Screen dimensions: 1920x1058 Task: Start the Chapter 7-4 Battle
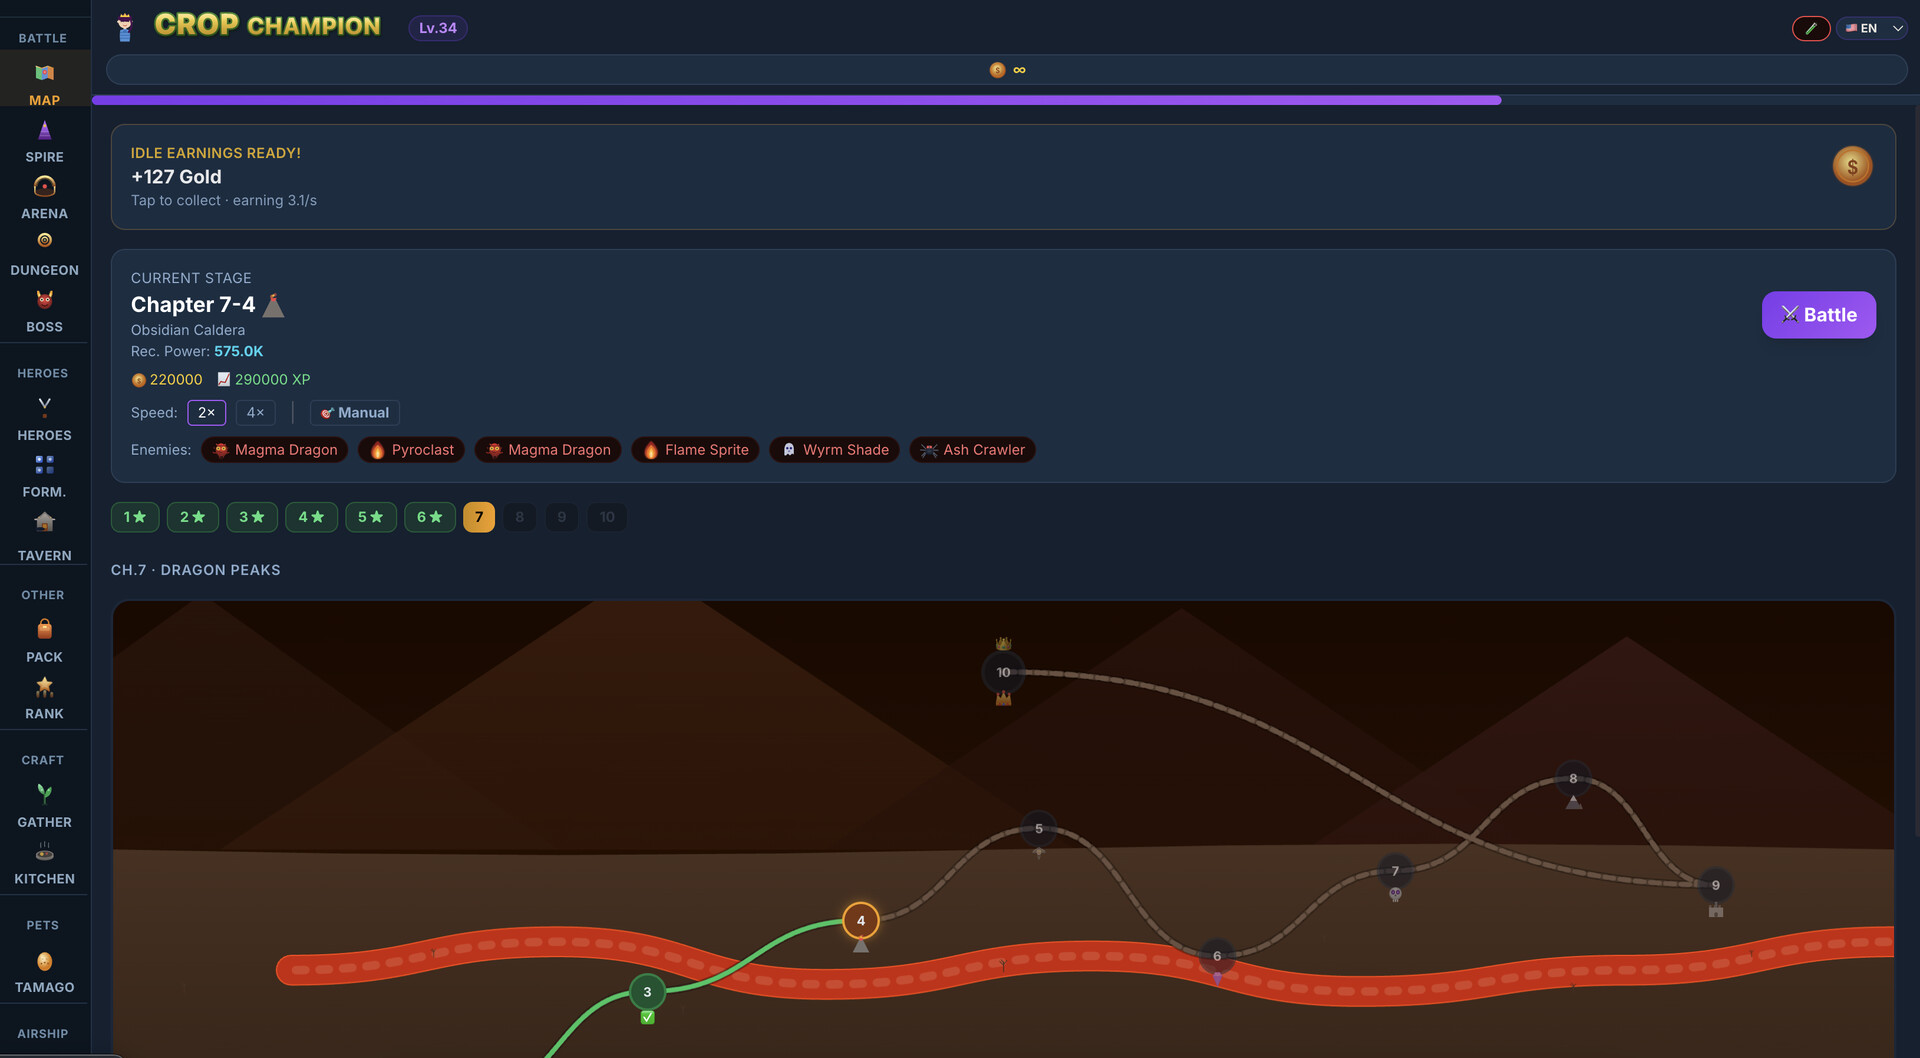point(1817,315)
